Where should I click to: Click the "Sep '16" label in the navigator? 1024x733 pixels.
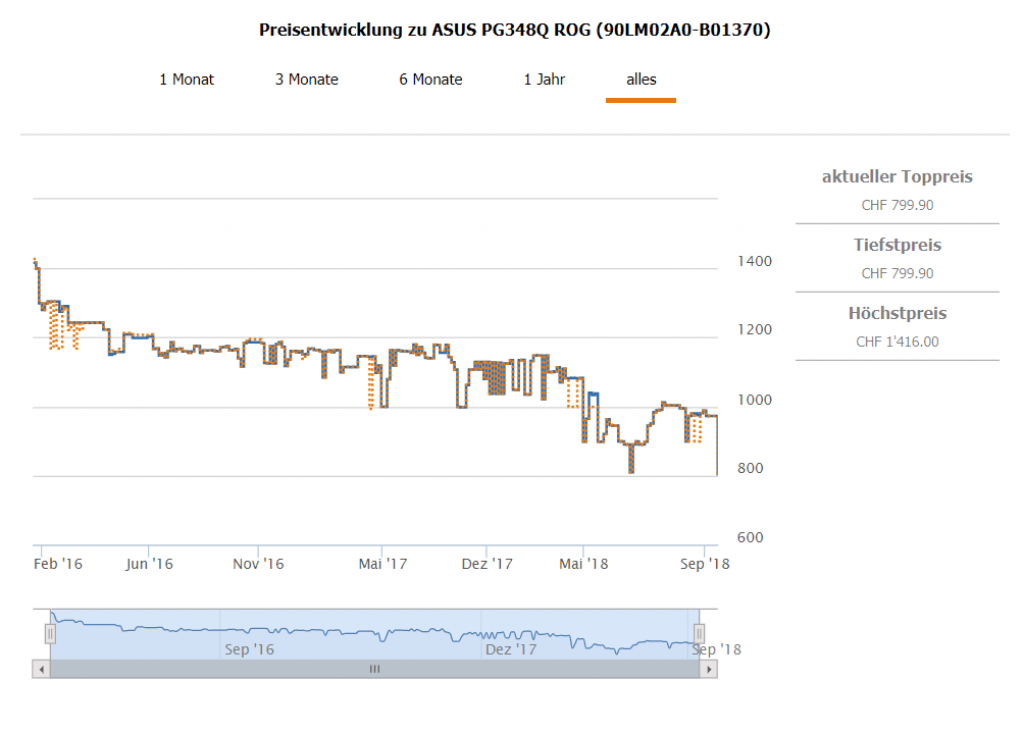point(250,650)
